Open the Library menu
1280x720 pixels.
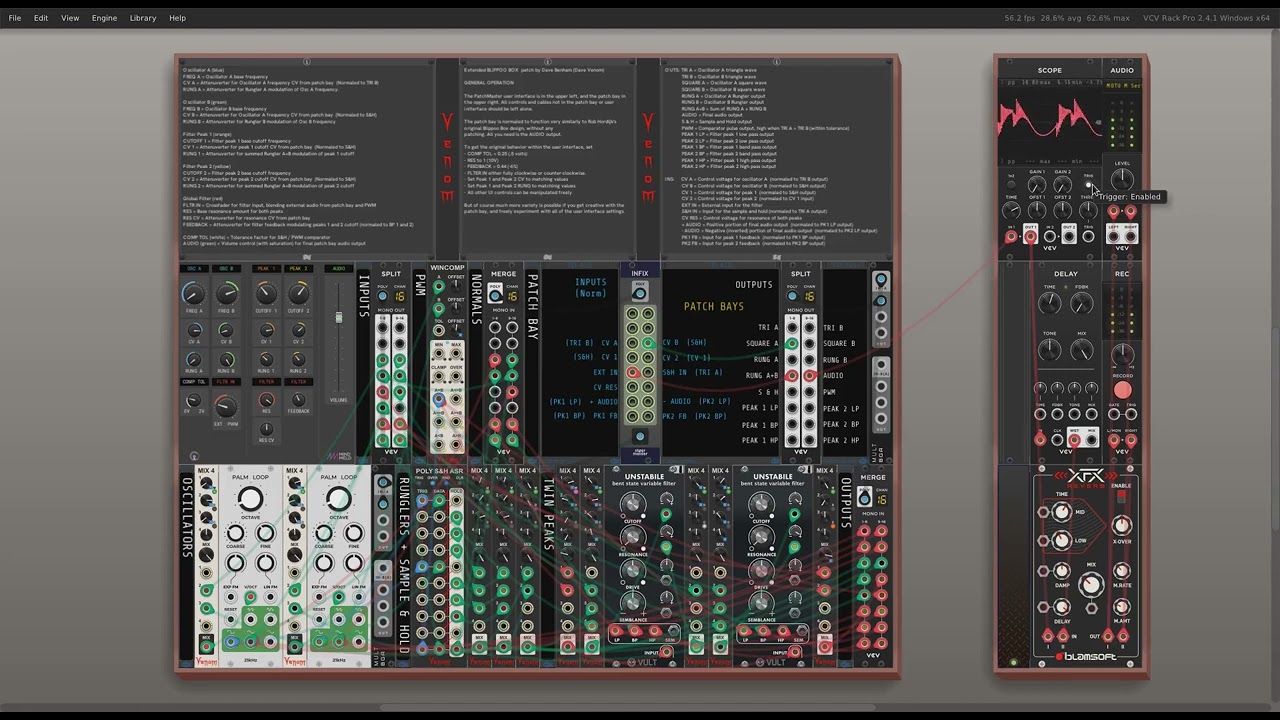(x=143, y=18)
